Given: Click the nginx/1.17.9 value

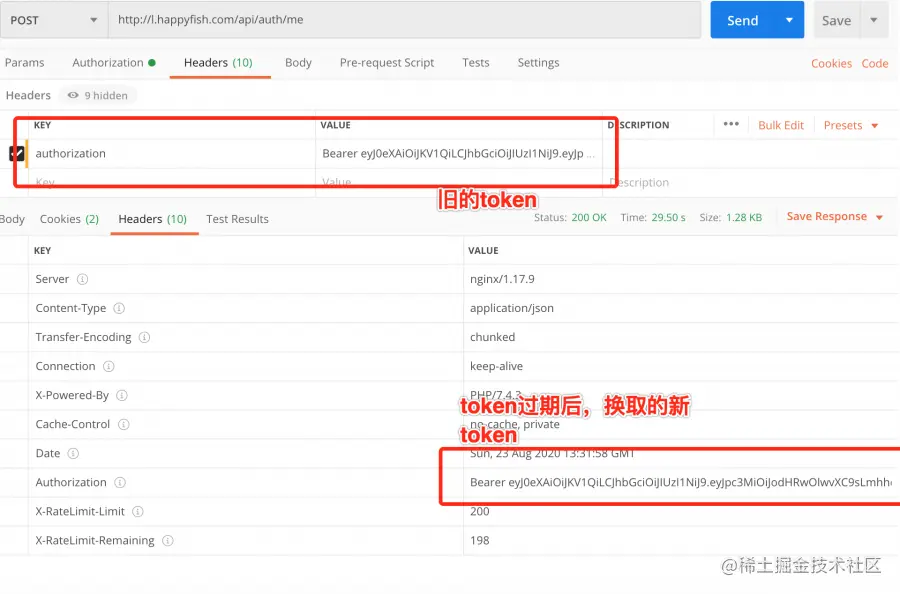Looking at the screenshot, I should tap(502, 279).
